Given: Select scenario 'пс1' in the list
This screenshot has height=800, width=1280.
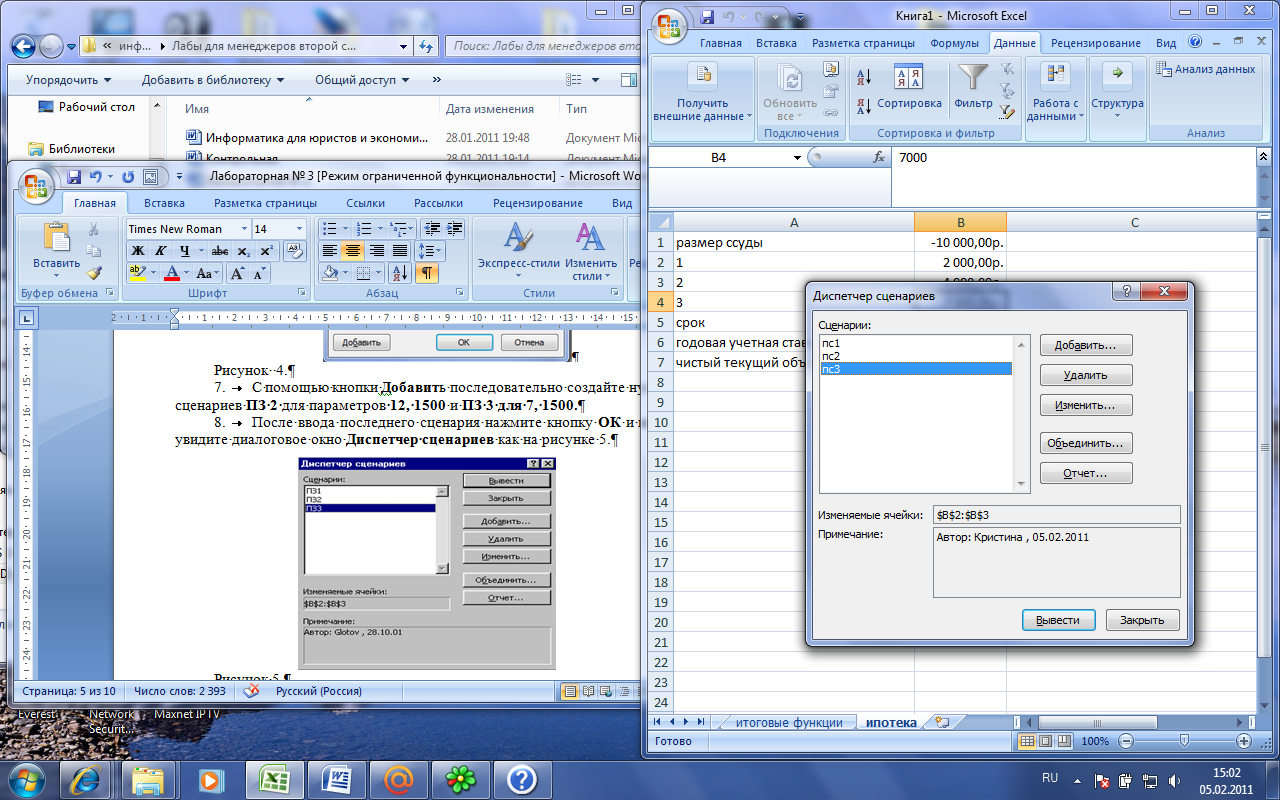Looking at the screenshot, I should click(916, 343).
